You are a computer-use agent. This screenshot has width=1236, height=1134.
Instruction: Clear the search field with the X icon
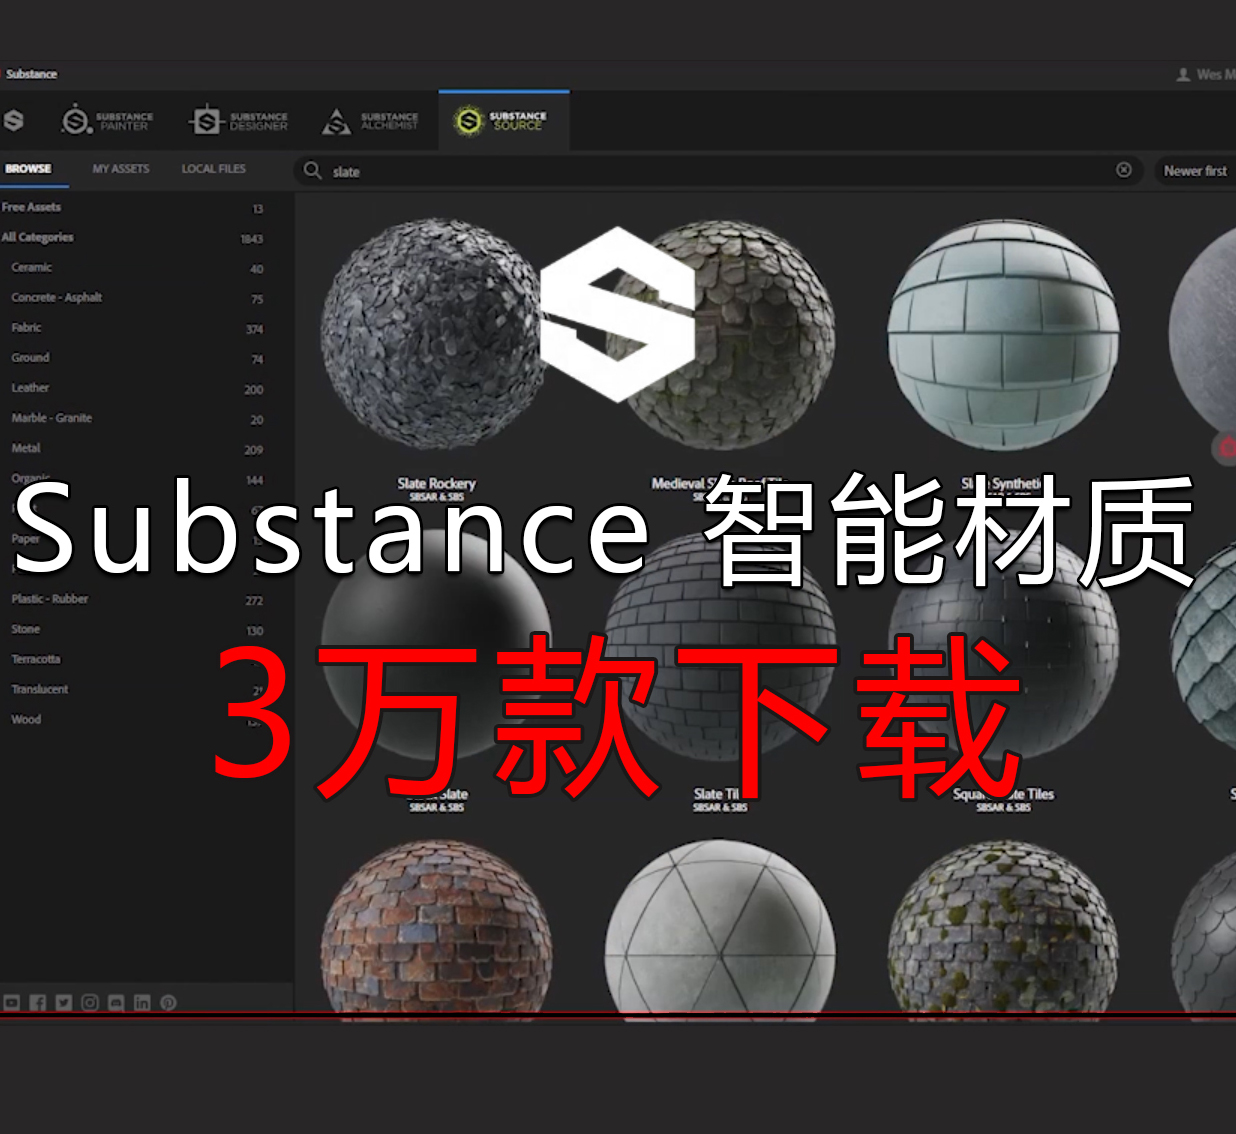1124,170
